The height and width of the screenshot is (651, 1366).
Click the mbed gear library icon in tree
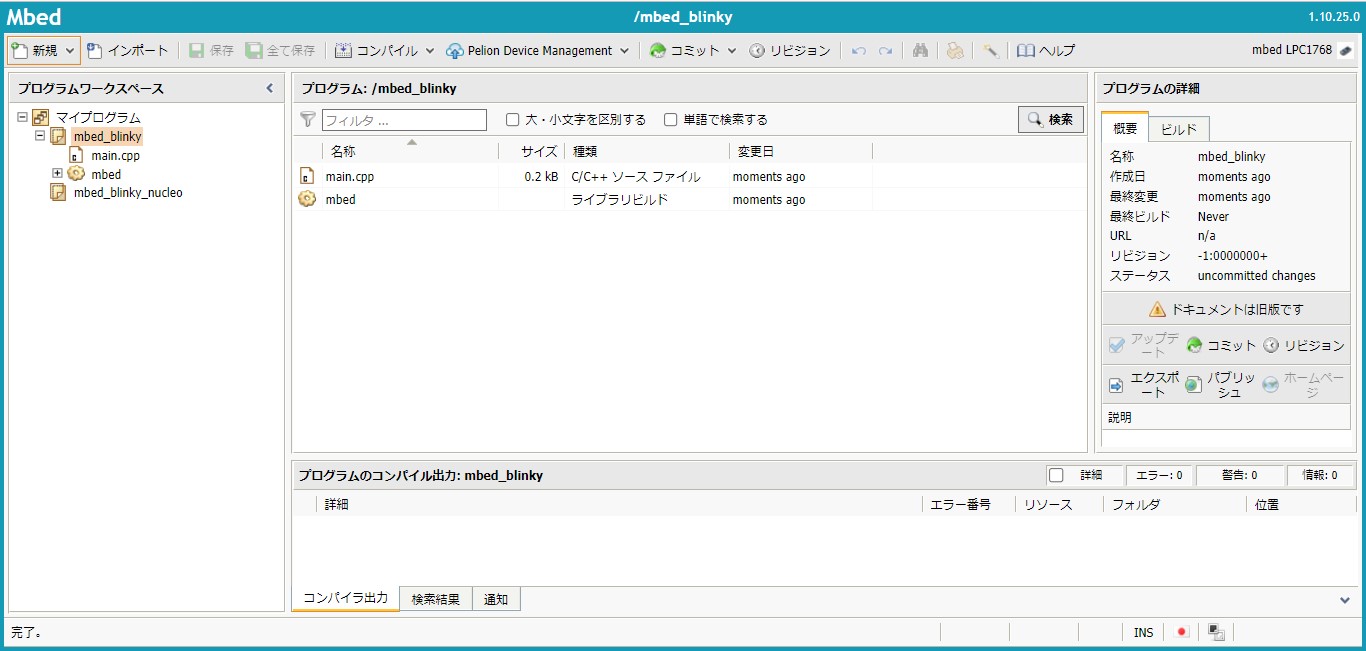click(x=76, y=174)
